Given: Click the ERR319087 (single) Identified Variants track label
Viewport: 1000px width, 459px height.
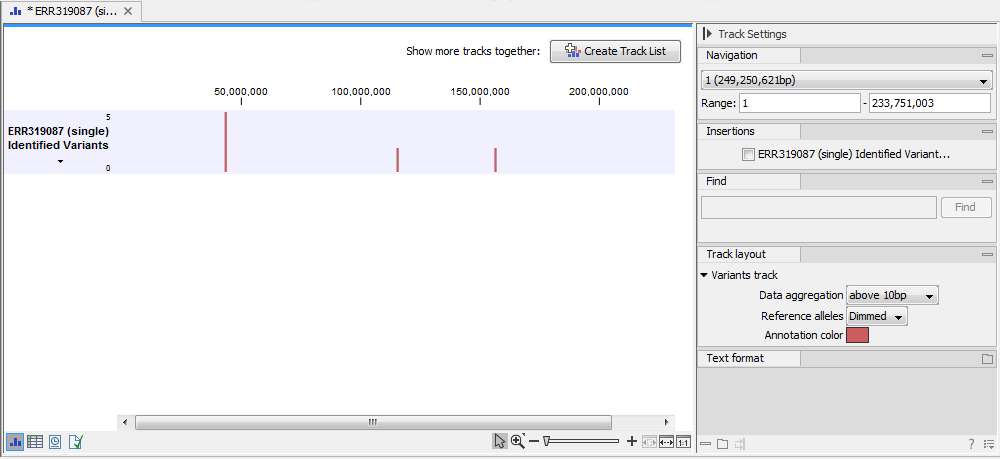Looking at the screenshot, I should click(x=58, y=138).
